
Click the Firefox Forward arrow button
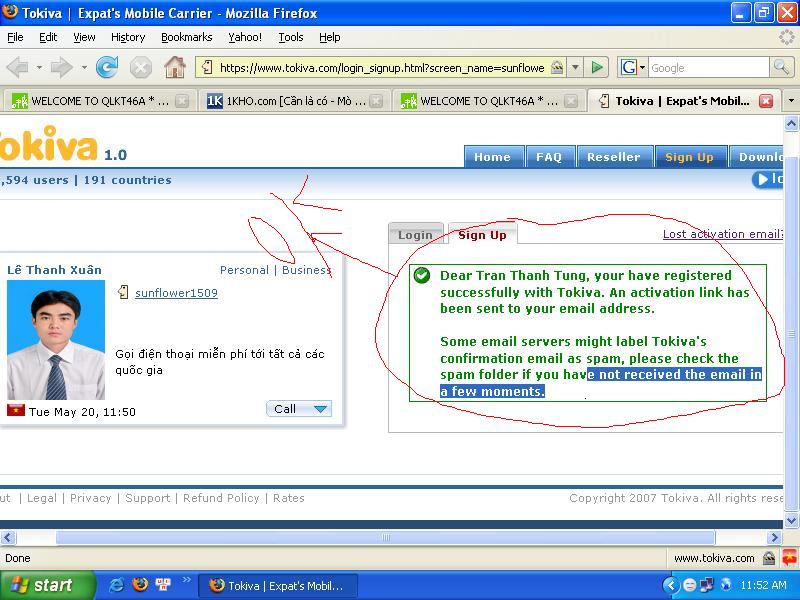(62, 67)
